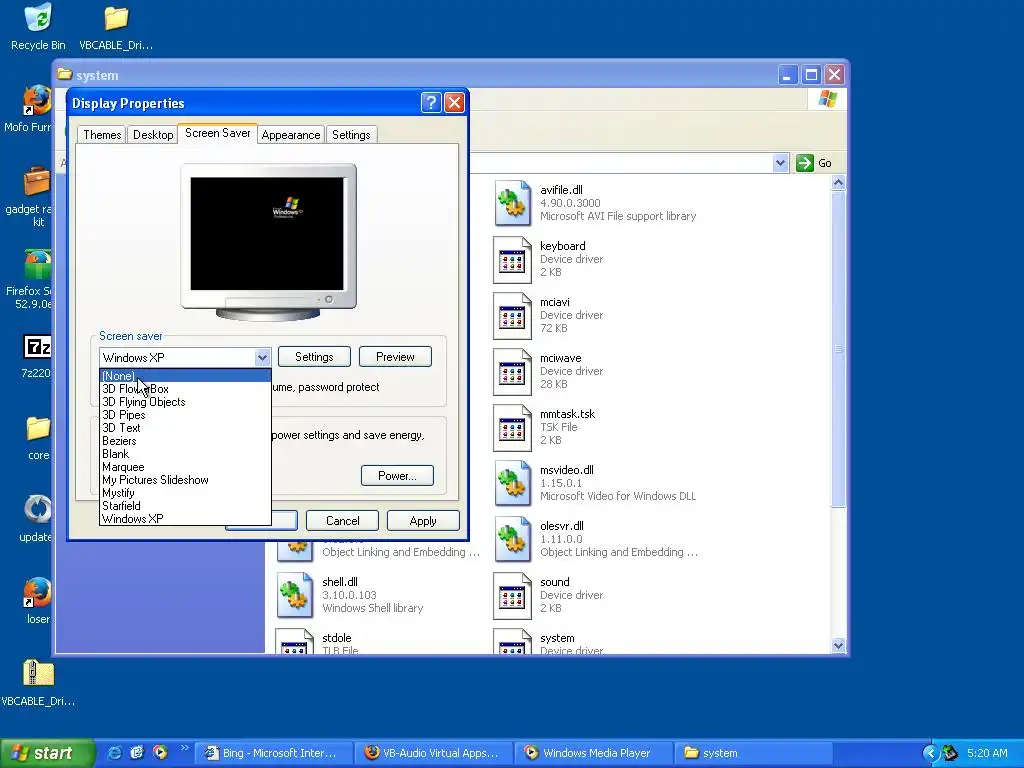Select the gadget ra kit briefcase icon
The image size is (1024, 768).
pyautogui.click(x=37, y=182)
